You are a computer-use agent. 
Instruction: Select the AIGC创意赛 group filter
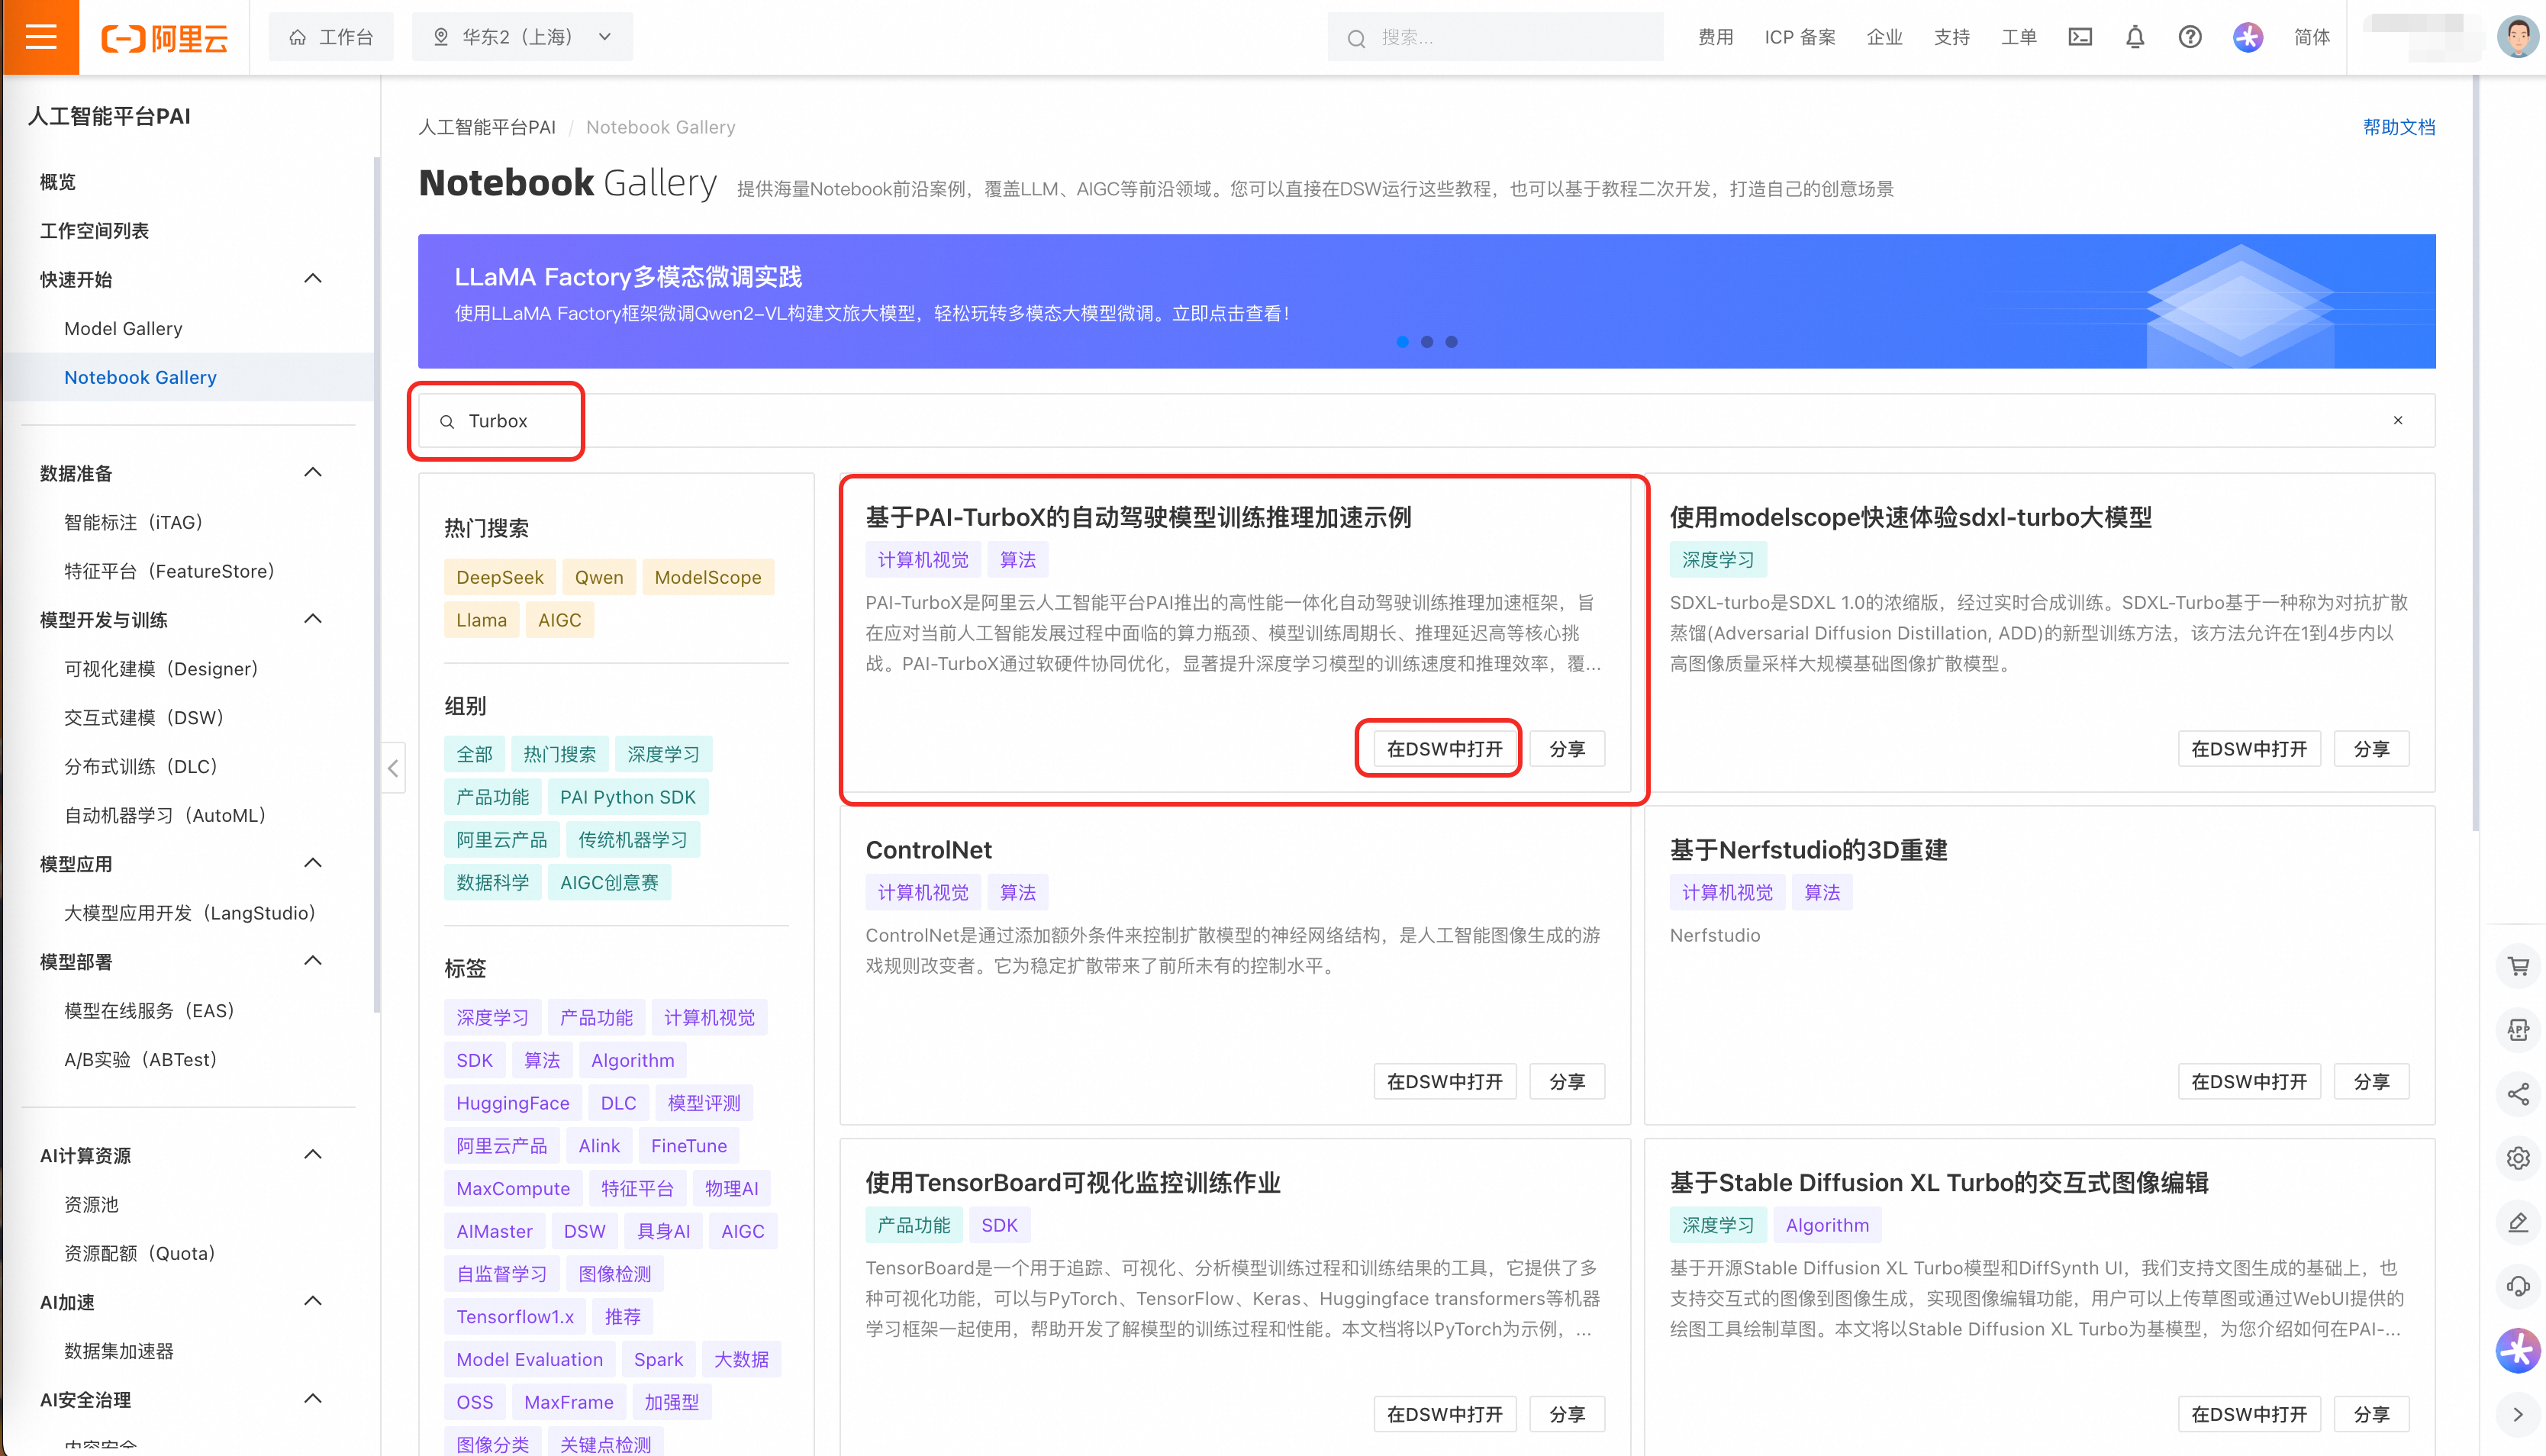tap(609, 882)
